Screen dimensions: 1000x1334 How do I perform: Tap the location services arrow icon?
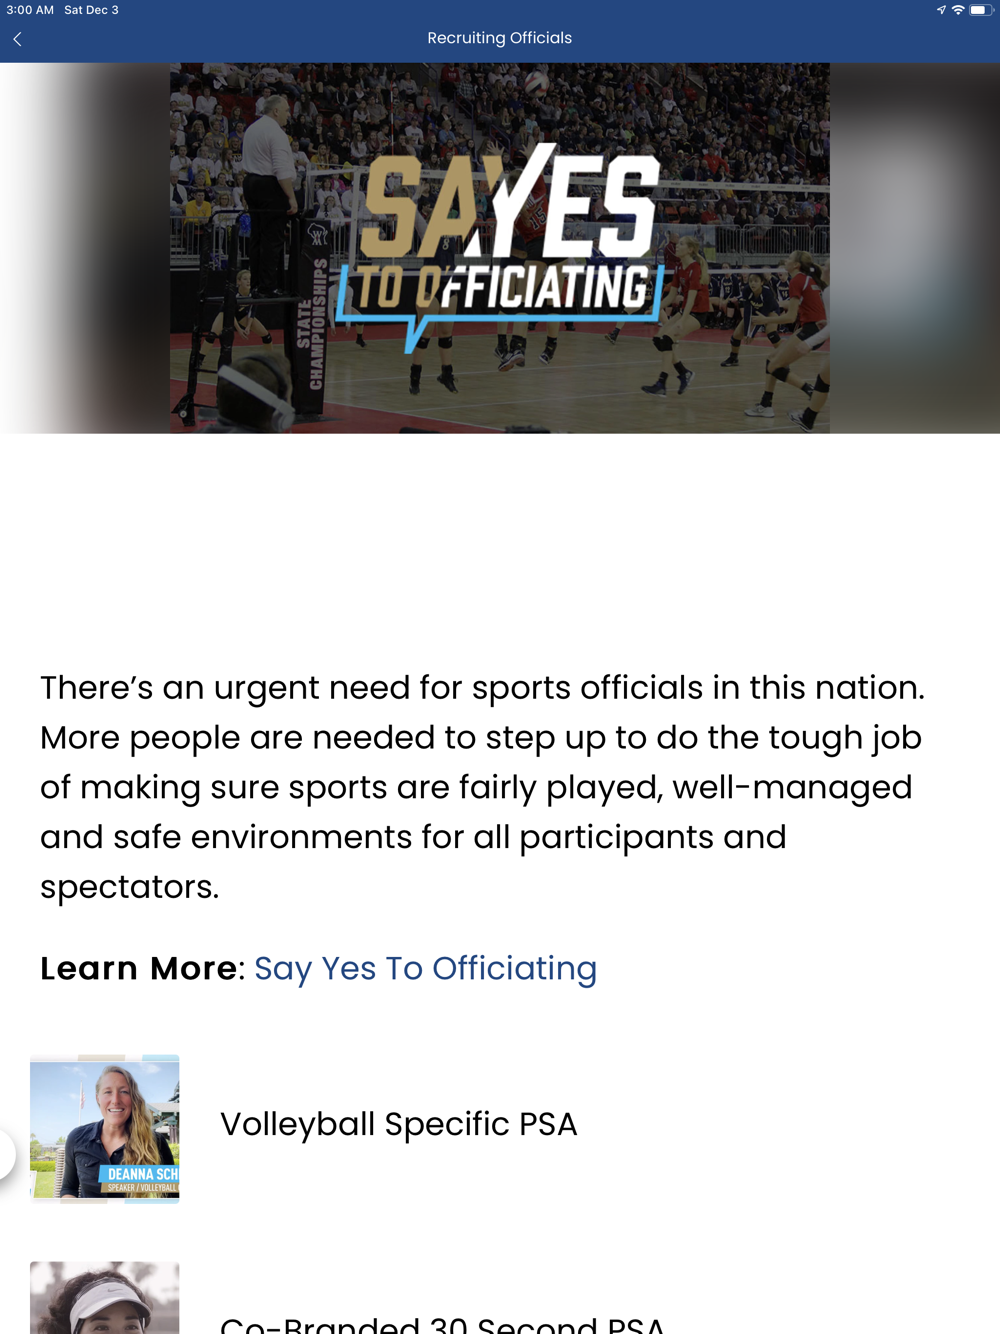(x=941, y=10)
